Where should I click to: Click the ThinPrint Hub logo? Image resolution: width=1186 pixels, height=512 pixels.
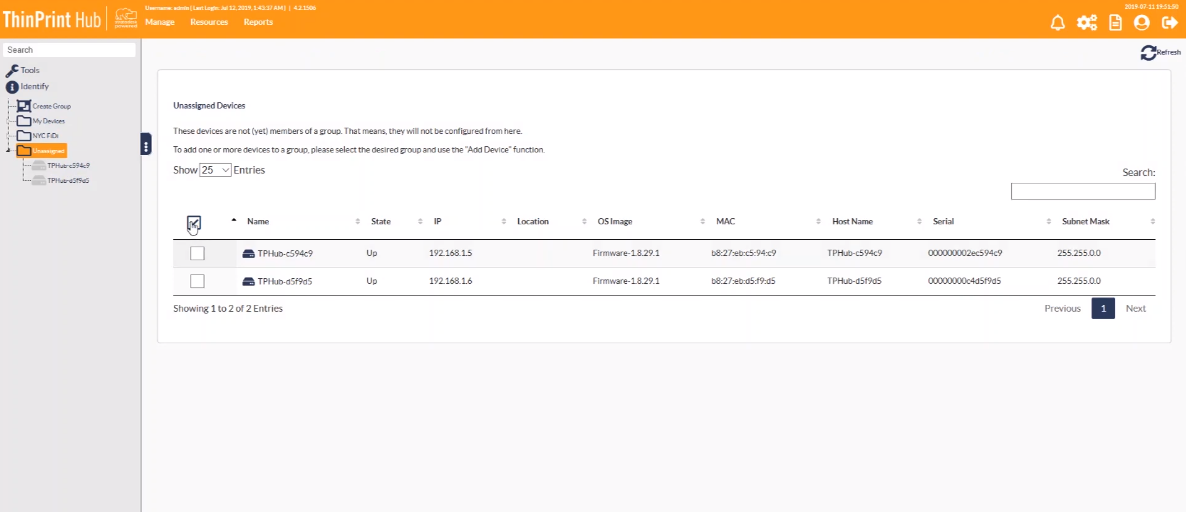(x=51, y=18)
